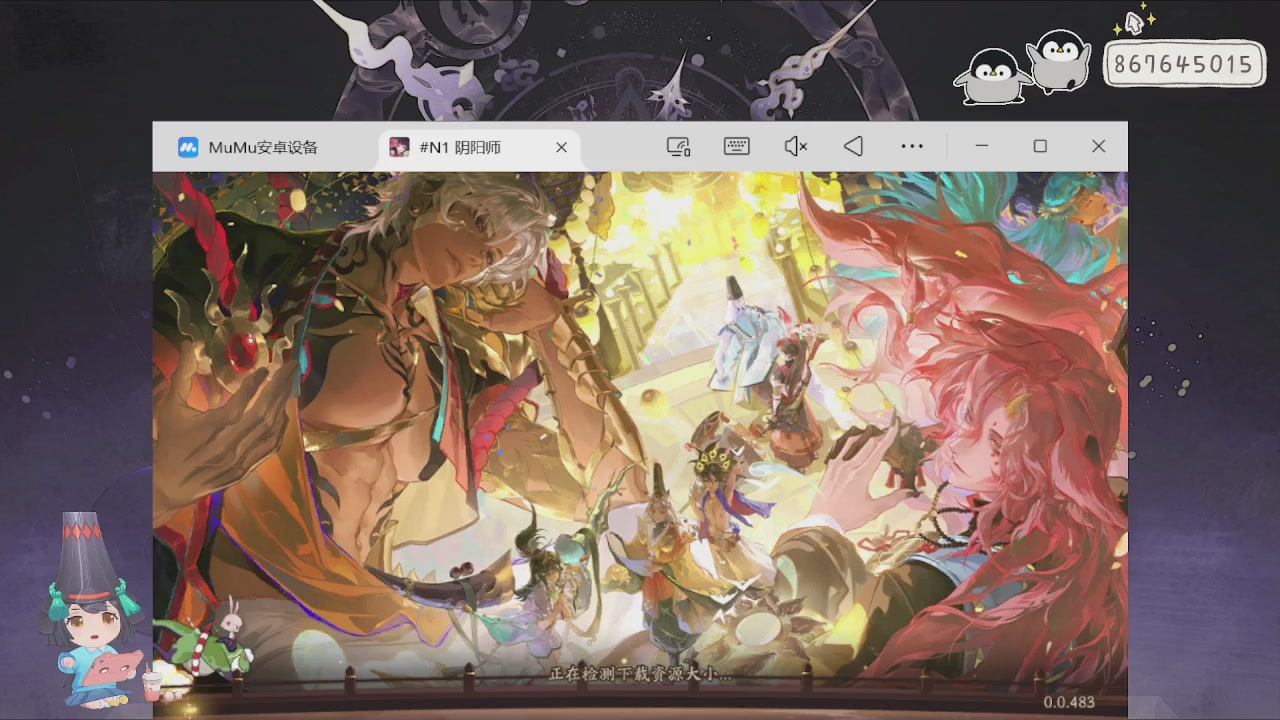The image size is (1280, 720).
Task: Minimize the MuMu emulator window
Action: coord(982,146)
